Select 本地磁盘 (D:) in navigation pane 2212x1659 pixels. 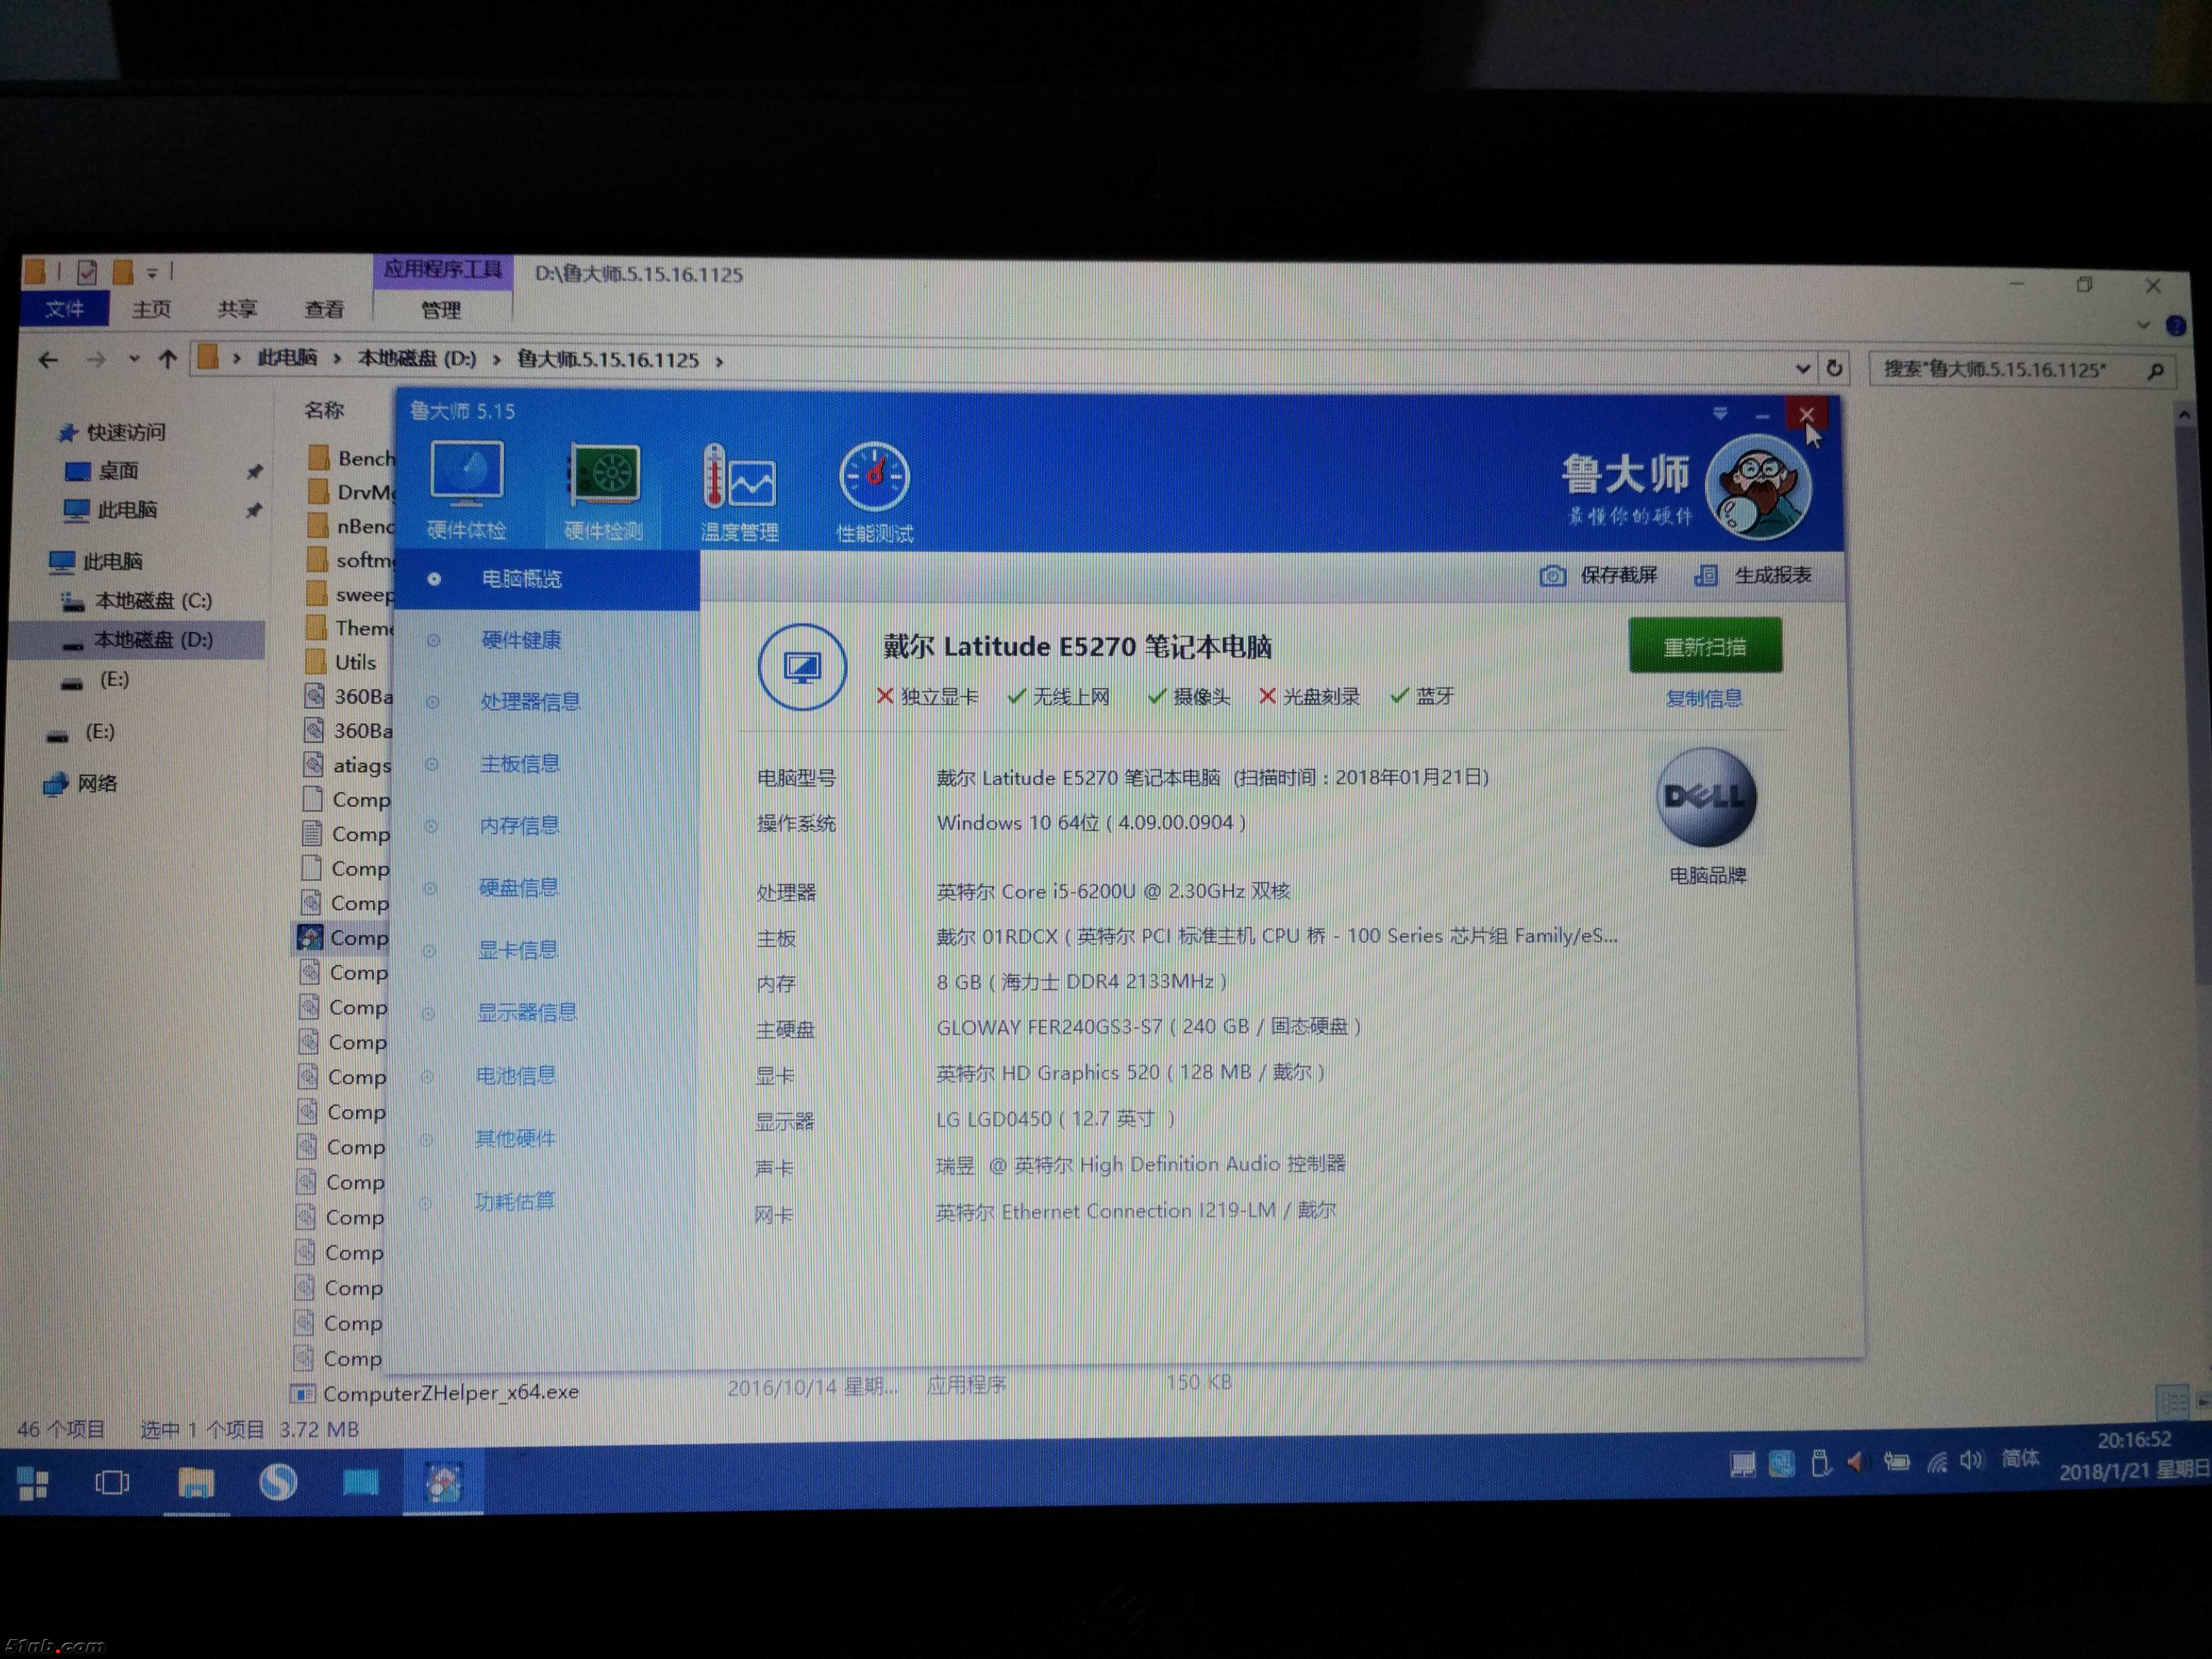pos(153,640)
